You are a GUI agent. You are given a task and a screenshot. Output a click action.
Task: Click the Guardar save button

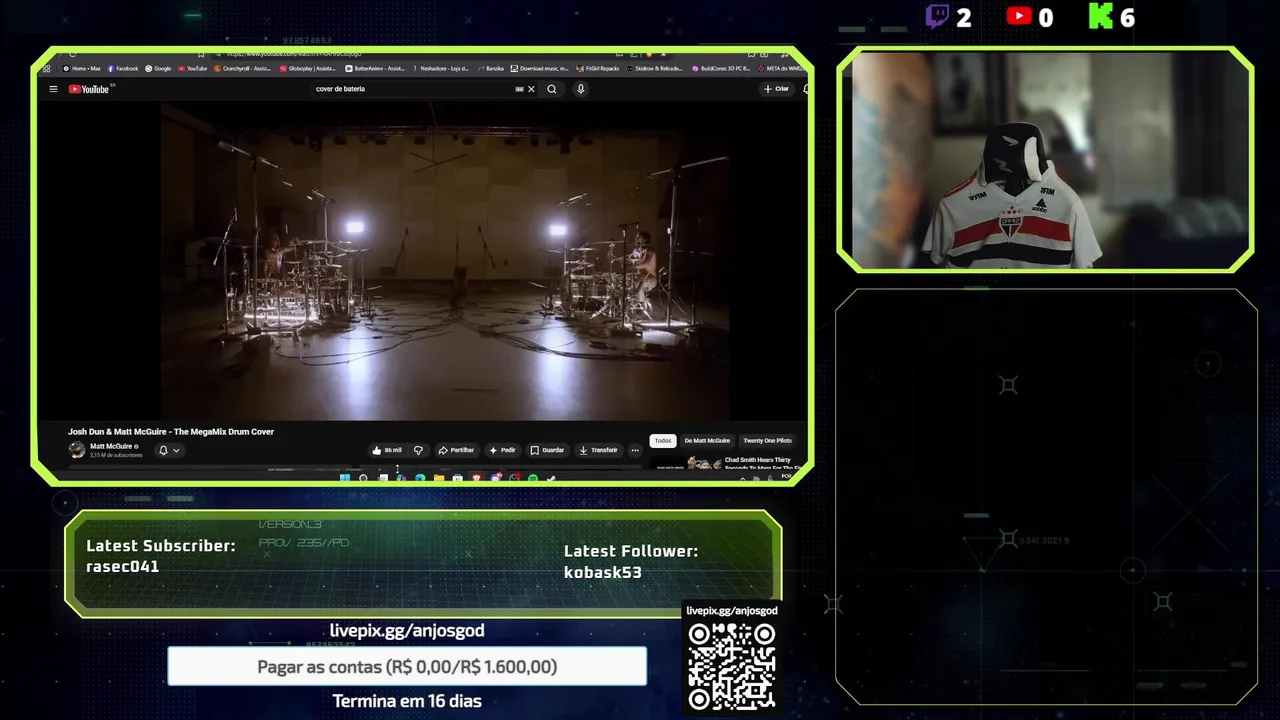click(x=547, y=450)
